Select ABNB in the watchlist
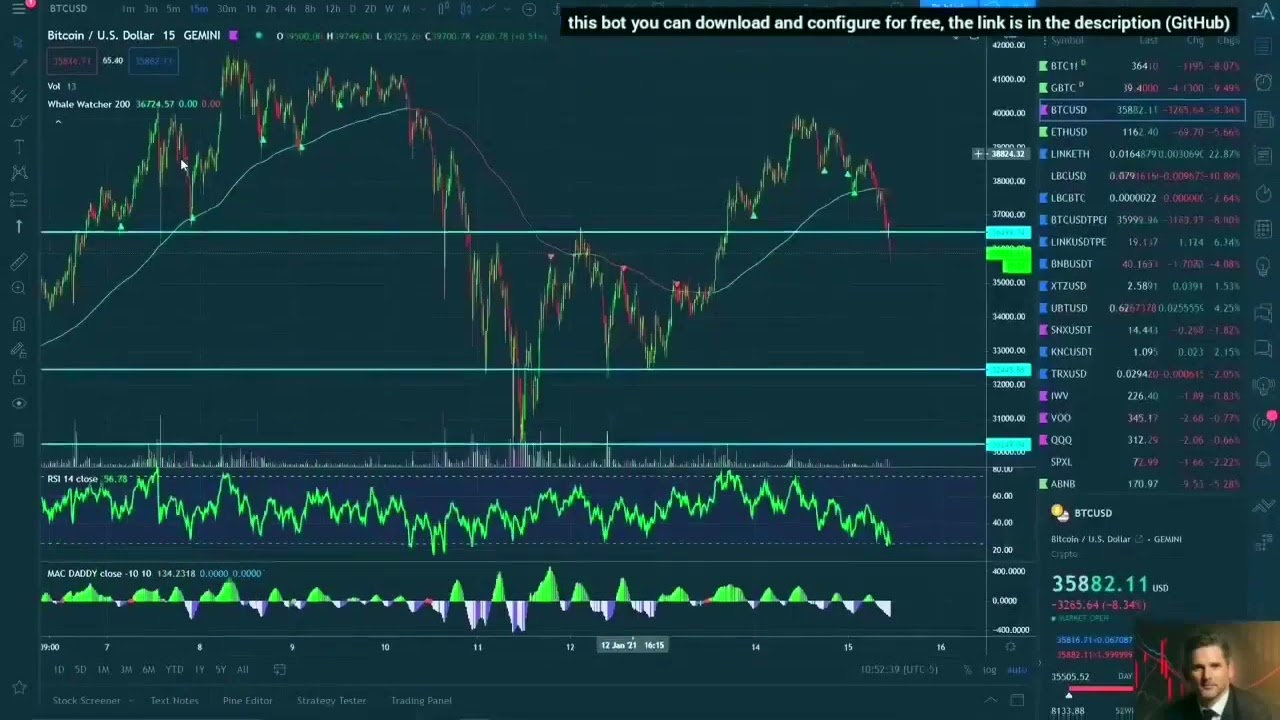 coord(1142,484)
